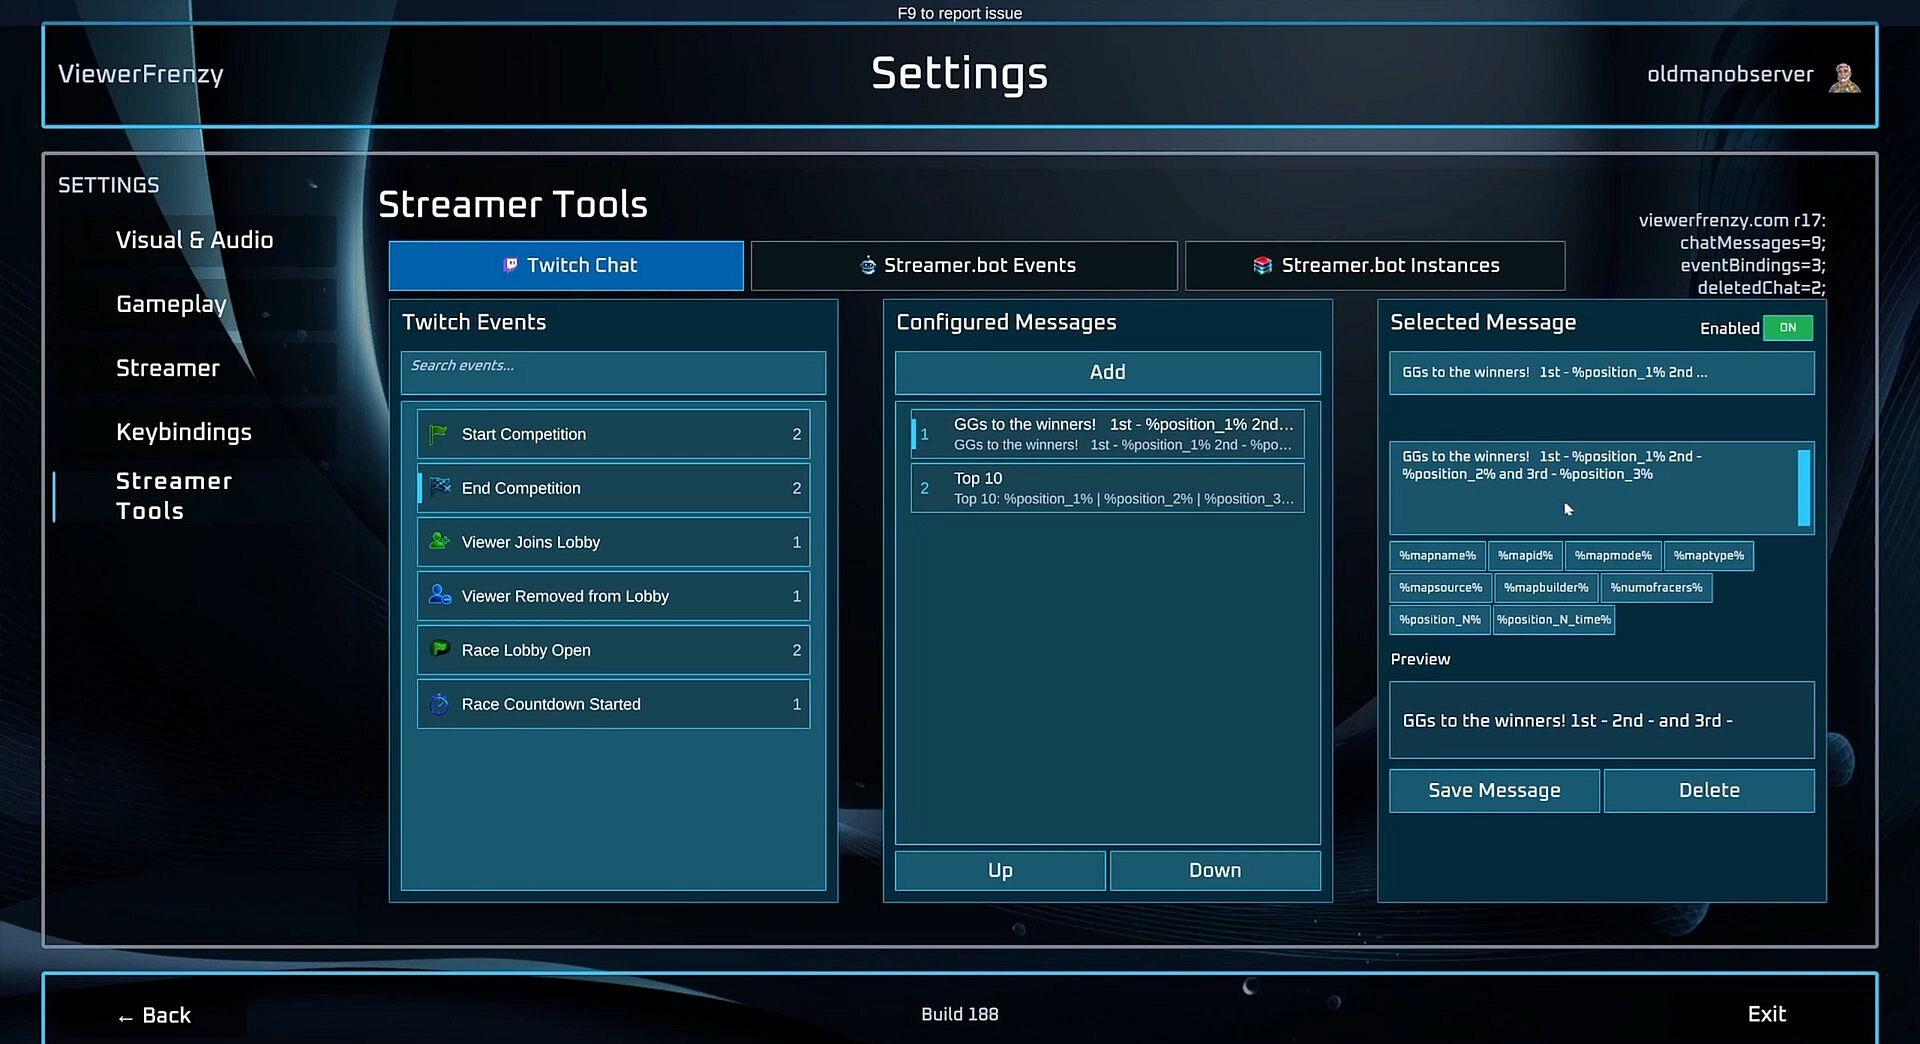Click the Viewer Joins Lobby person icon
The width and height of the screenshot is (1920, 1044).
[439, 541]
